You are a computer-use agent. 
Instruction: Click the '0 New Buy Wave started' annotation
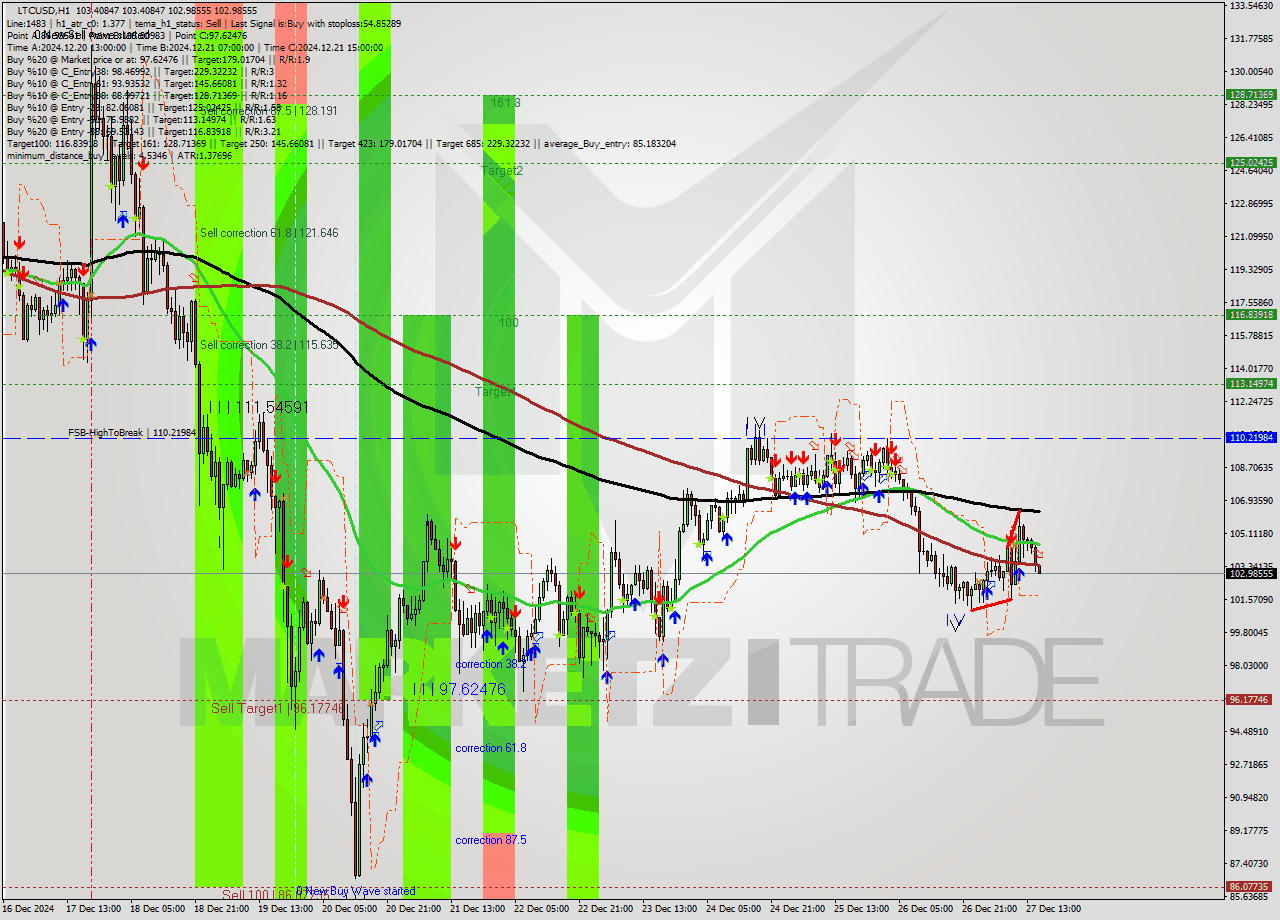[355, 891]
